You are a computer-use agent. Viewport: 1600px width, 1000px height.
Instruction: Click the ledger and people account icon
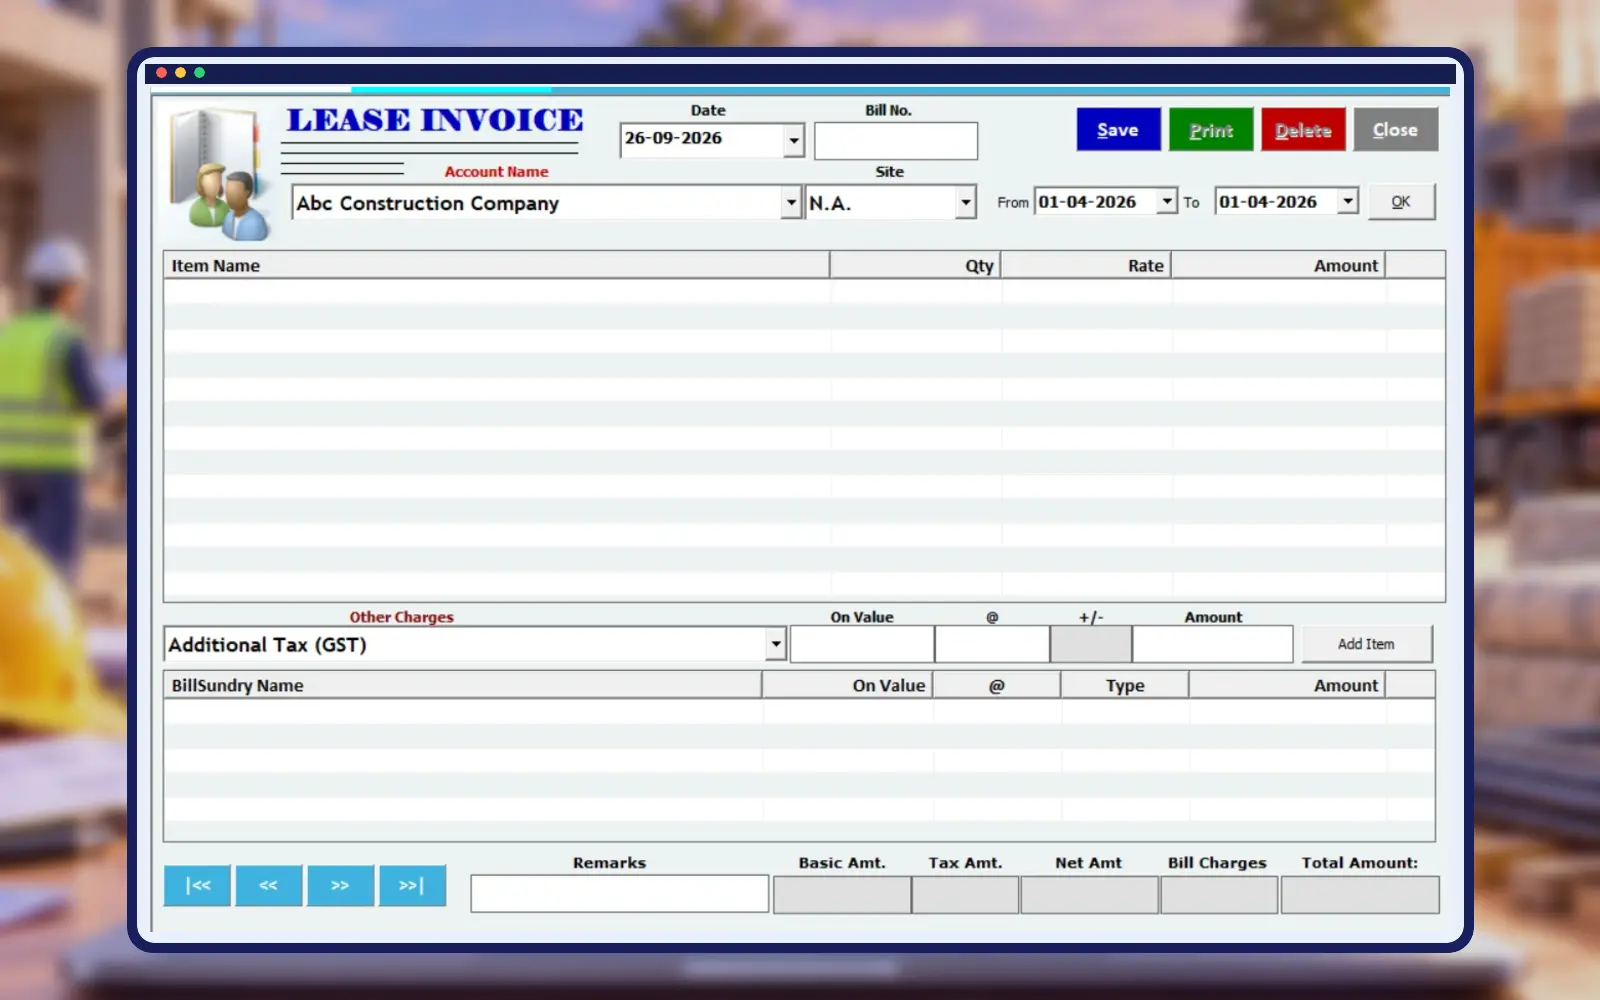(x=221, y=175)
